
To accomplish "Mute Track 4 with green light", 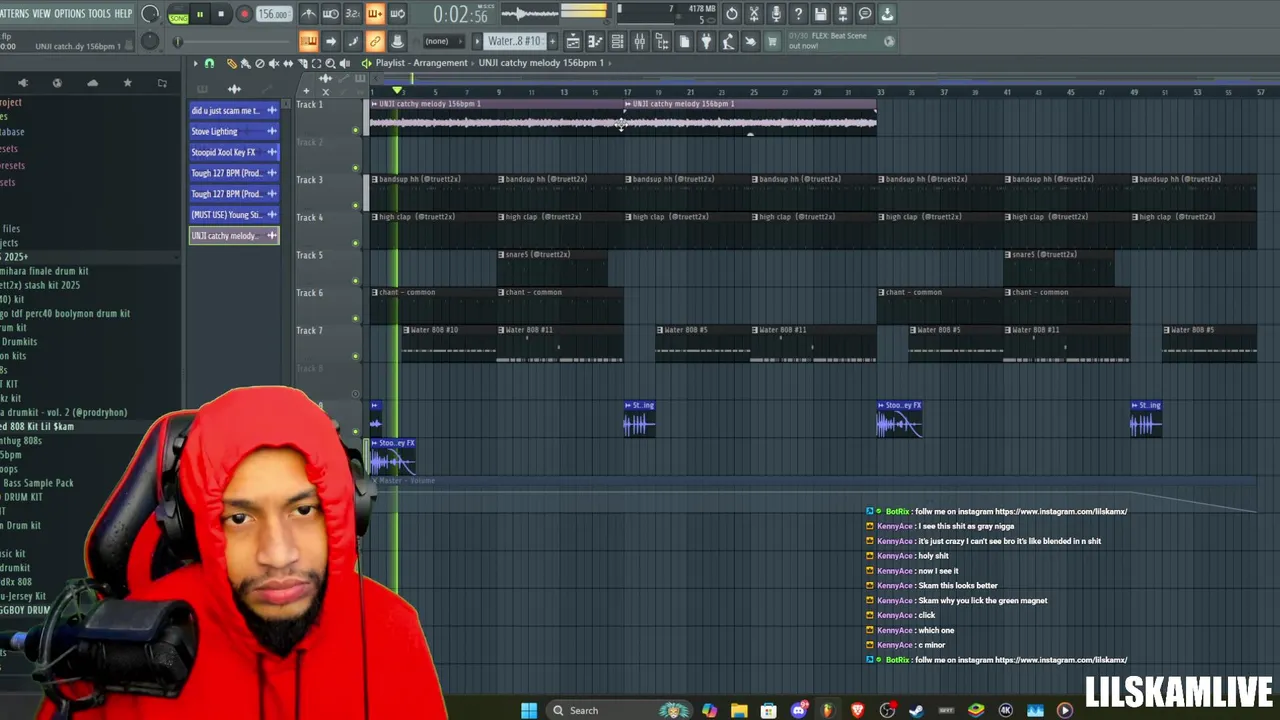I will [355, 243].
